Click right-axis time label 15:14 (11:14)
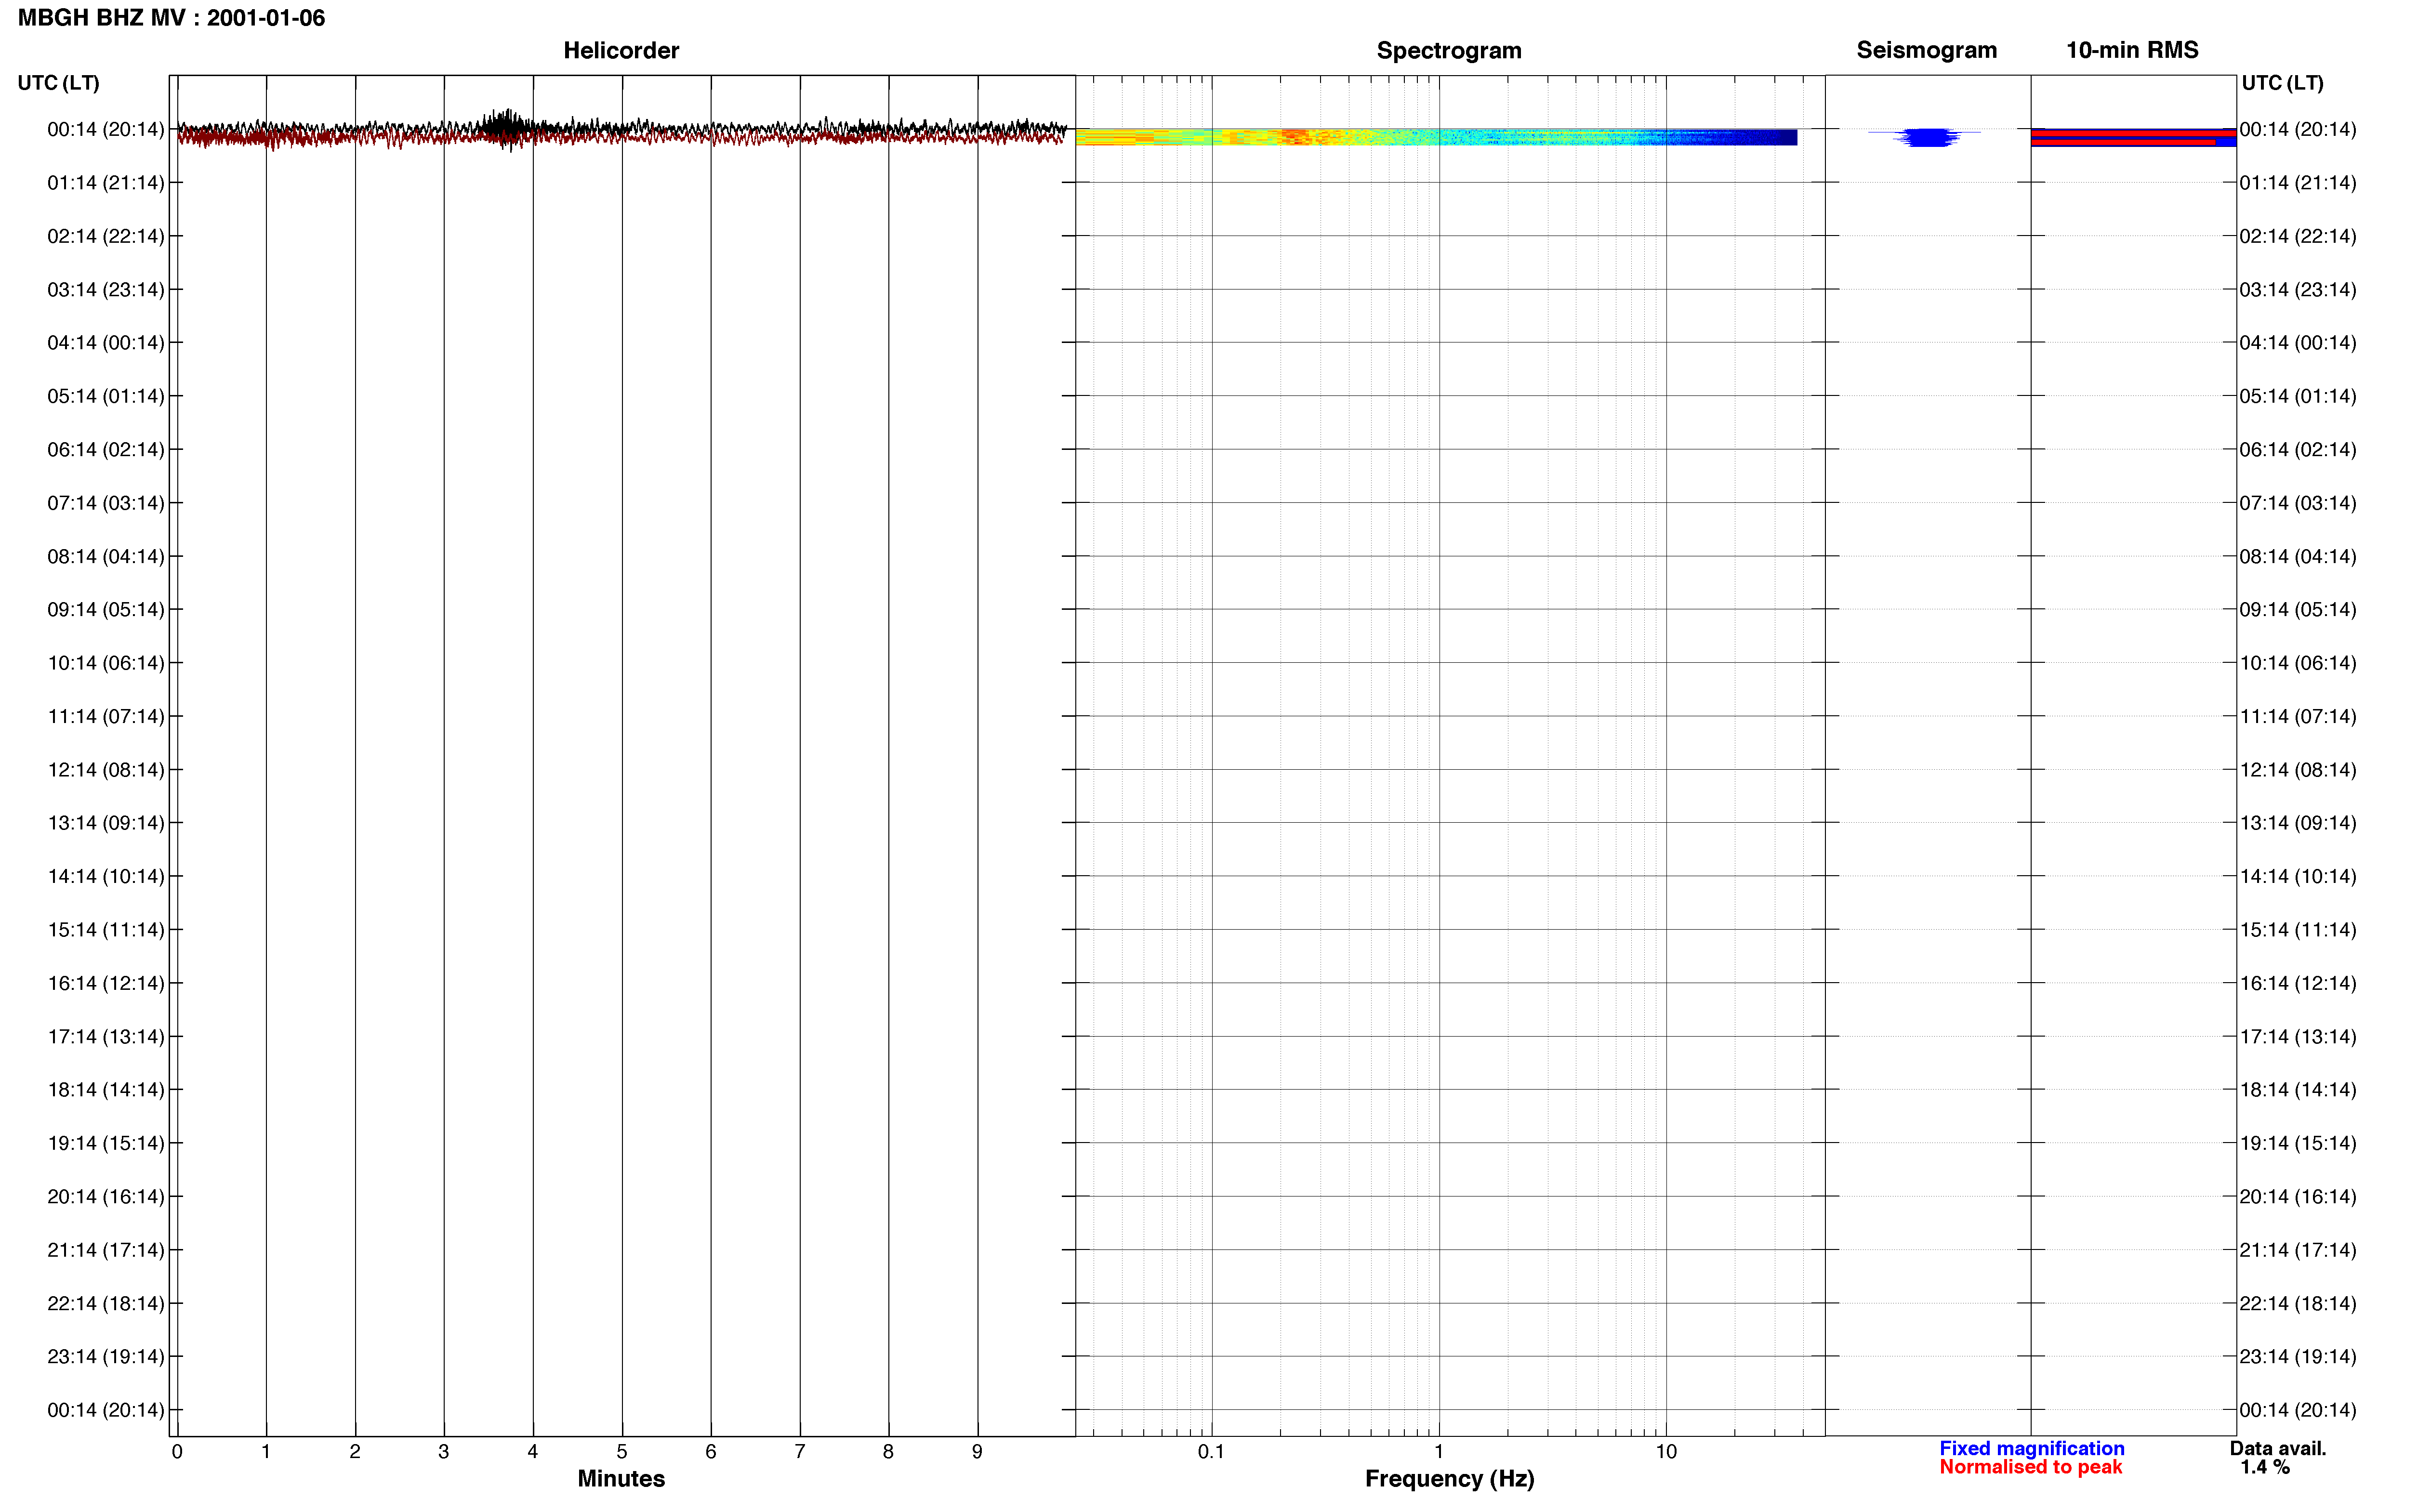This screenshot has width=2418, height=1512. (x=2298, y=930)
